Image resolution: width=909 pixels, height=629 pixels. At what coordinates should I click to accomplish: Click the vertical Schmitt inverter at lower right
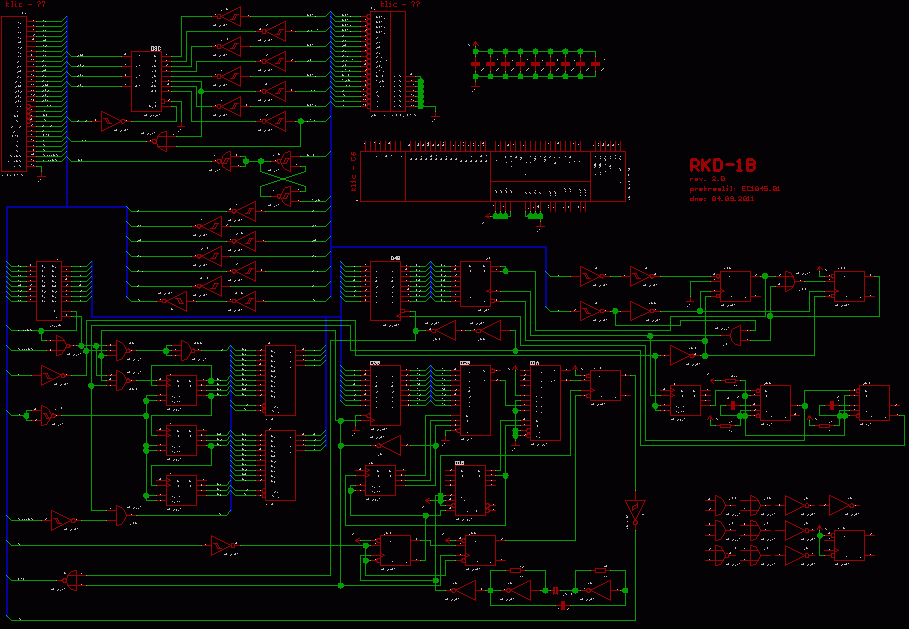[x=634, y=510]
